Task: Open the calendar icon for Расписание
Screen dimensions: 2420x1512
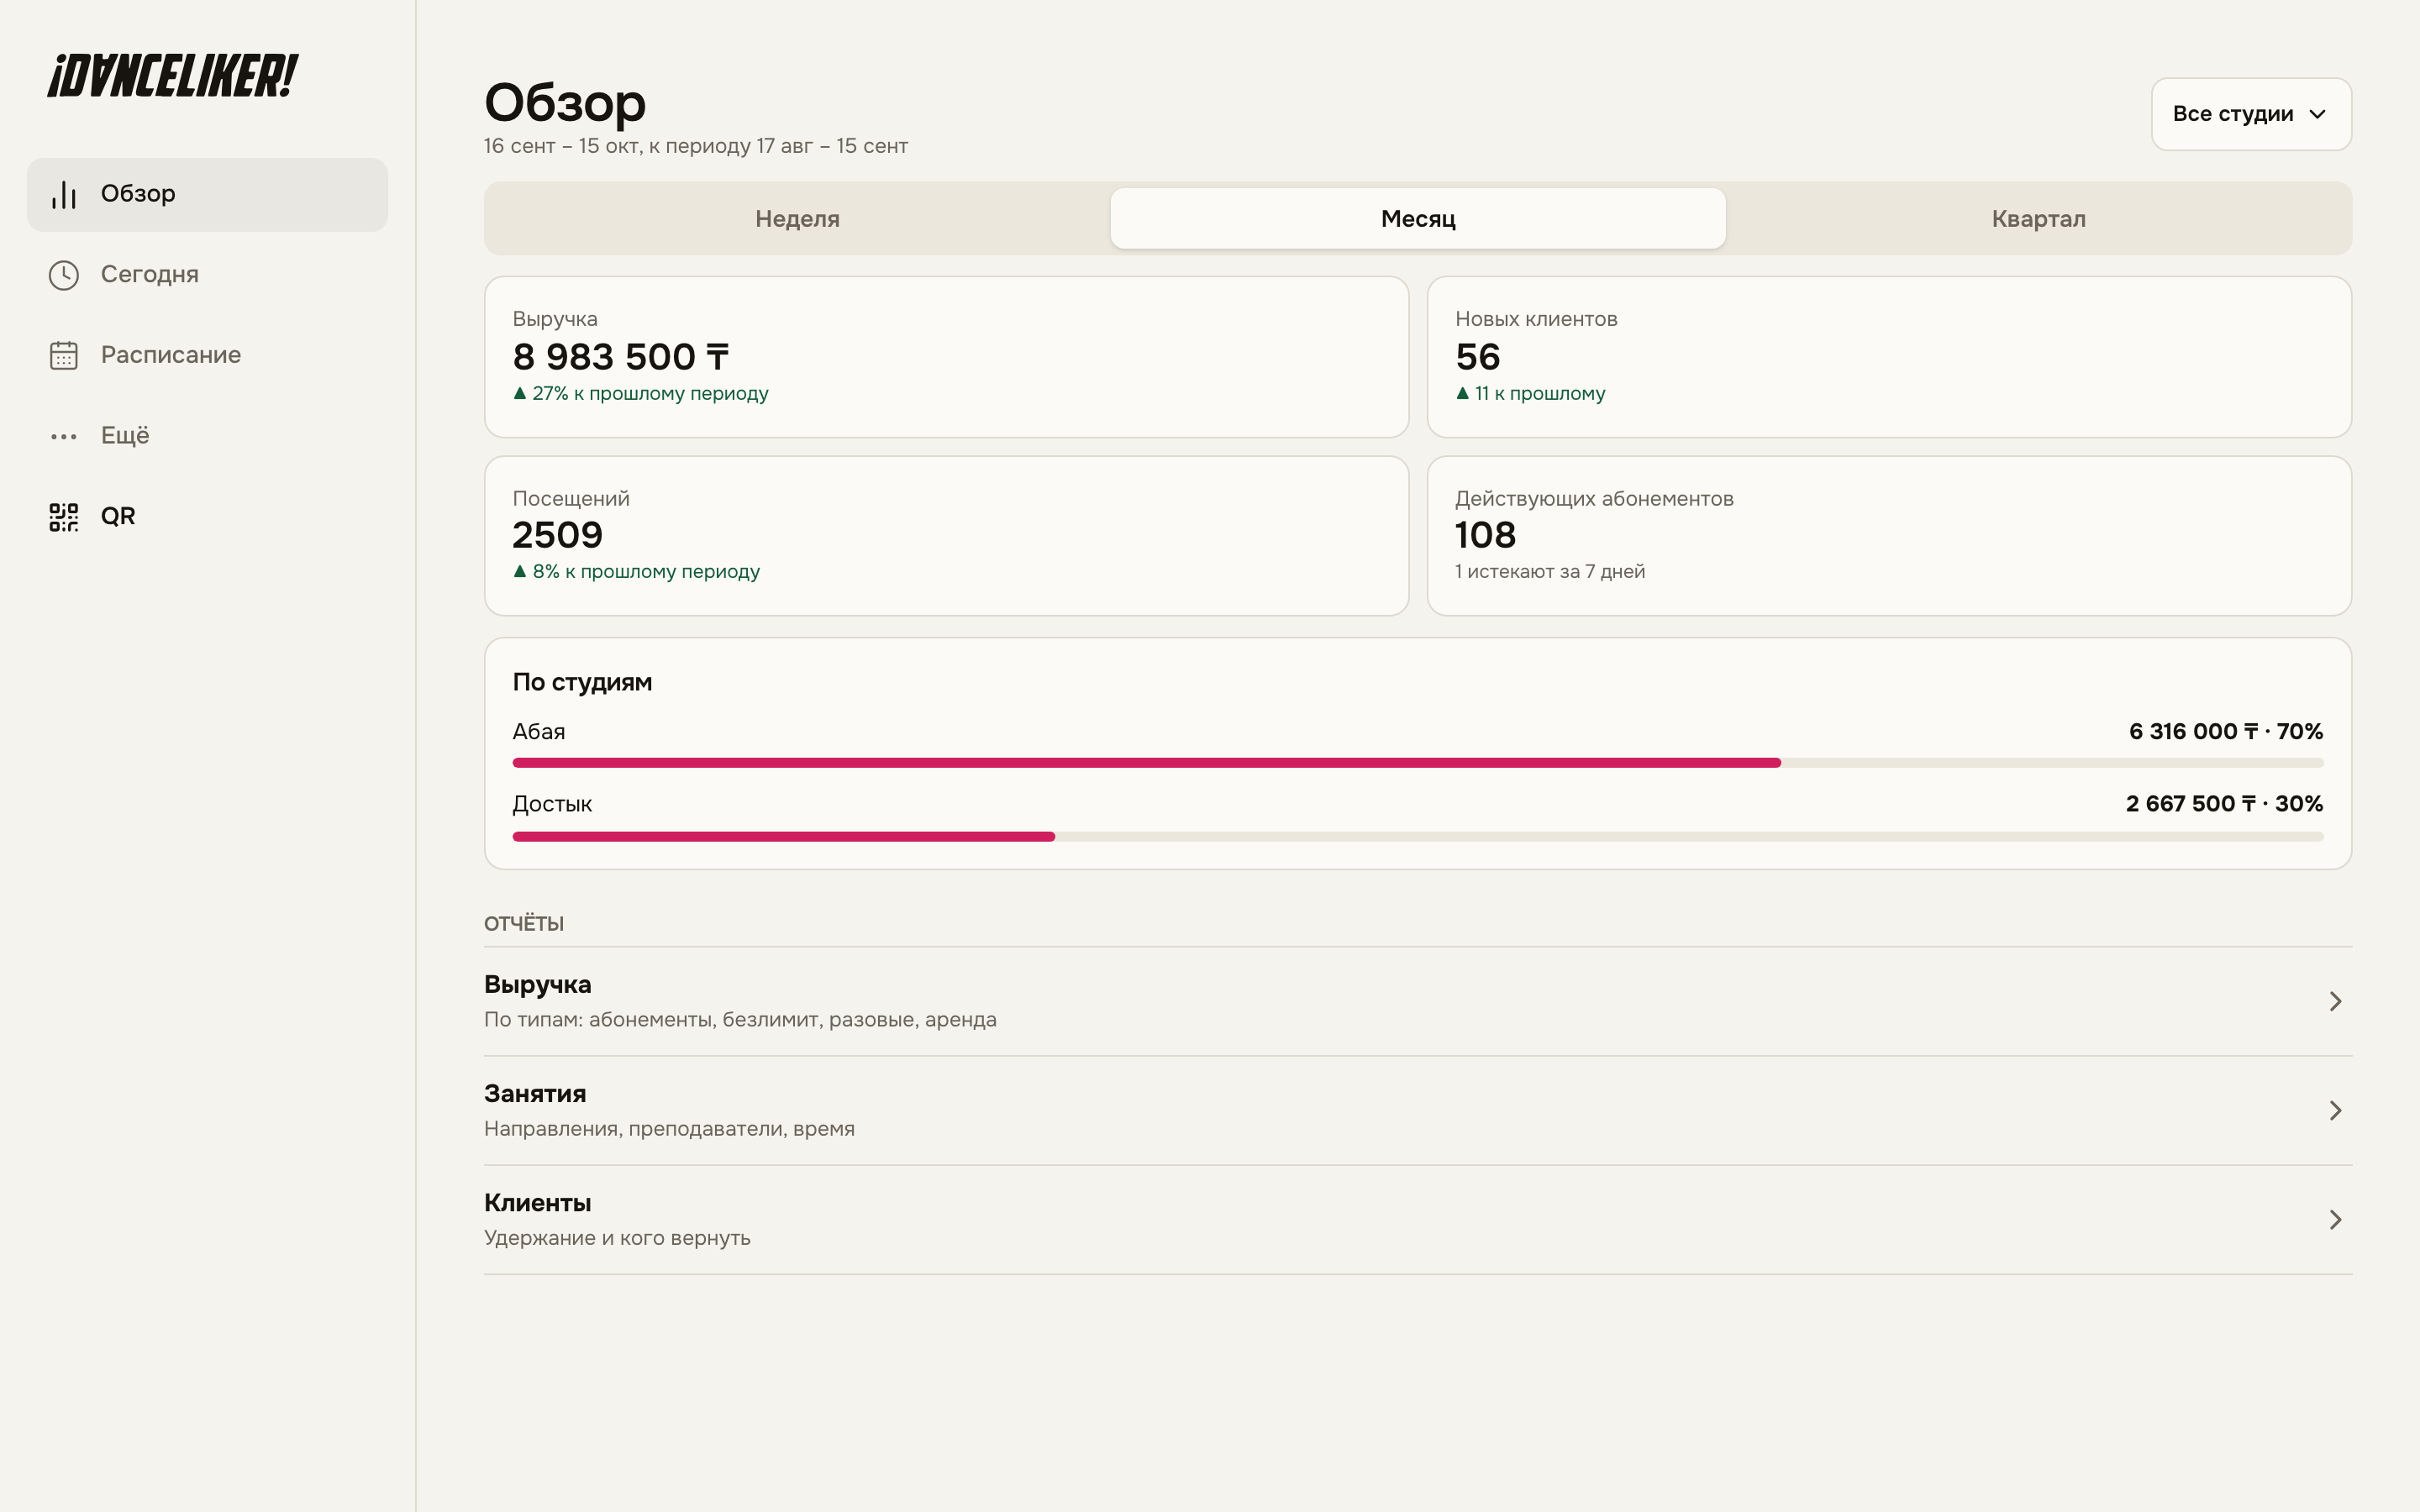Action: pos(64,355)
